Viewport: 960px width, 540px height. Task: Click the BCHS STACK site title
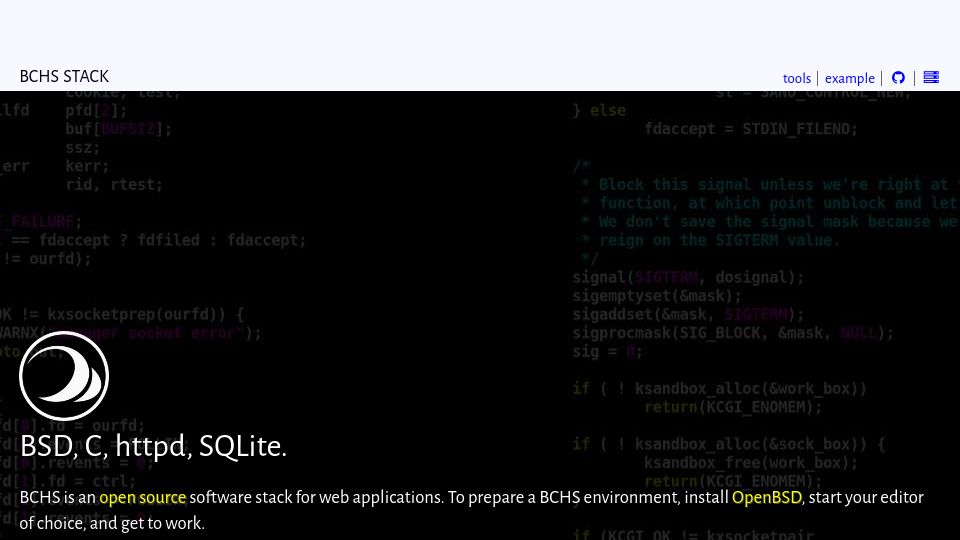[64, 77]
